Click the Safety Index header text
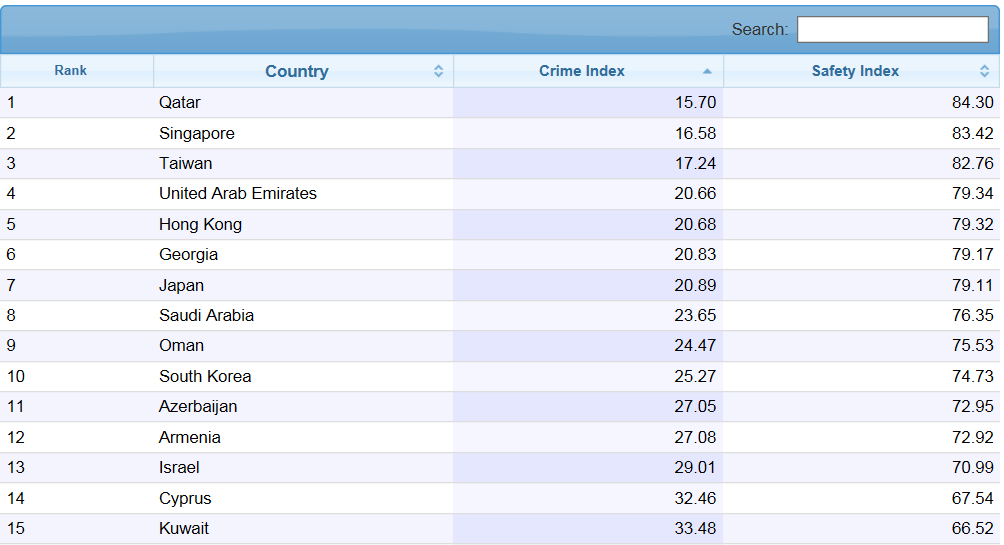 [x=855, y=71]
